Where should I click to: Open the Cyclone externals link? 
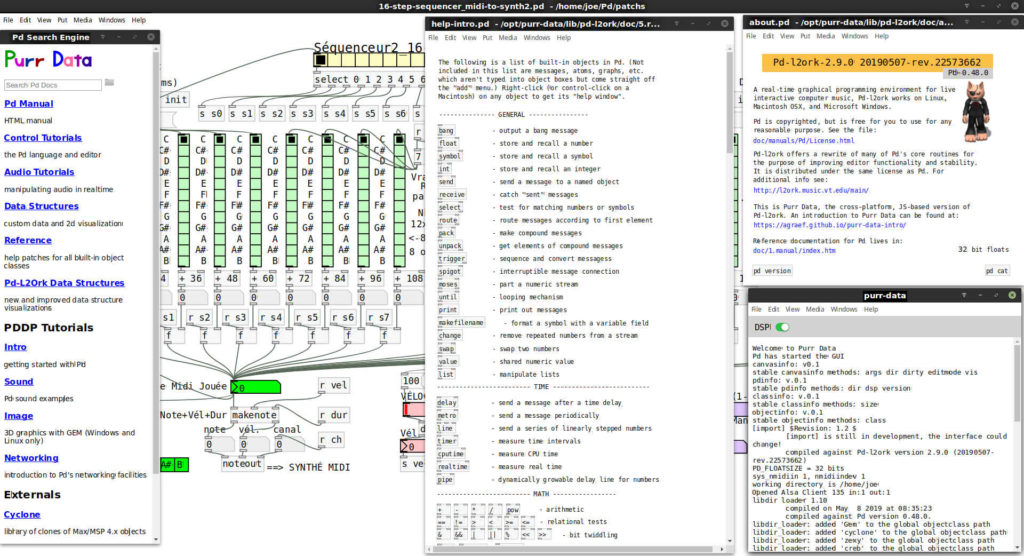tap(22, 514)
